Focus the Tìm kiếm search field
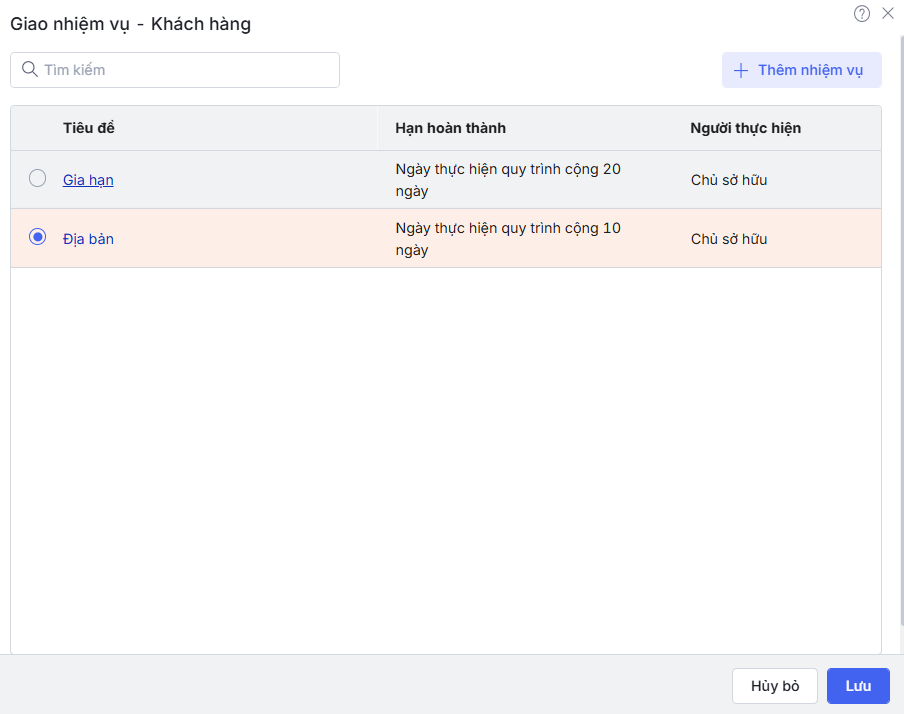This screenshot has height=714, width=904. point(185,70)
